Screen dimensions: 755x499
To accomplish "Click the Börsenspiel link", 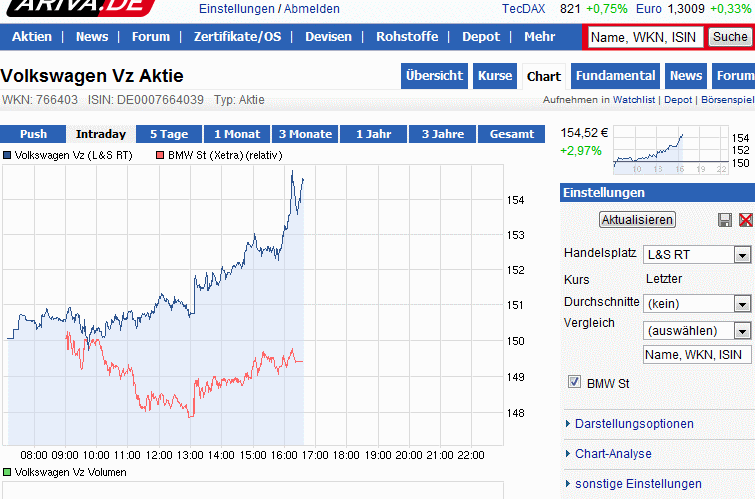I will [728, 100].
